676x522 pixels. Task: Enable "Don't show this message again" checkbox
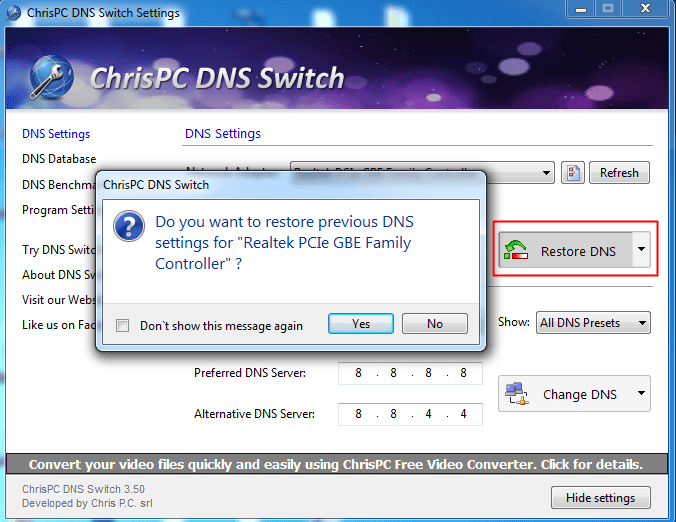tap(123, 325)
